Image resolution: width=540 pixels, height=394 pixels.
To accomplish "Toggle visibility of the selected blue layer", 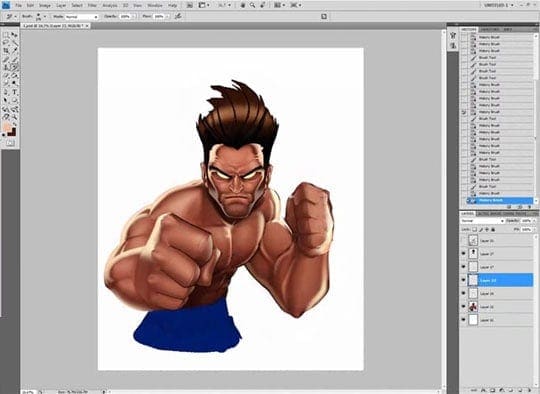I will pyautogui.click(x=463, y=280).
